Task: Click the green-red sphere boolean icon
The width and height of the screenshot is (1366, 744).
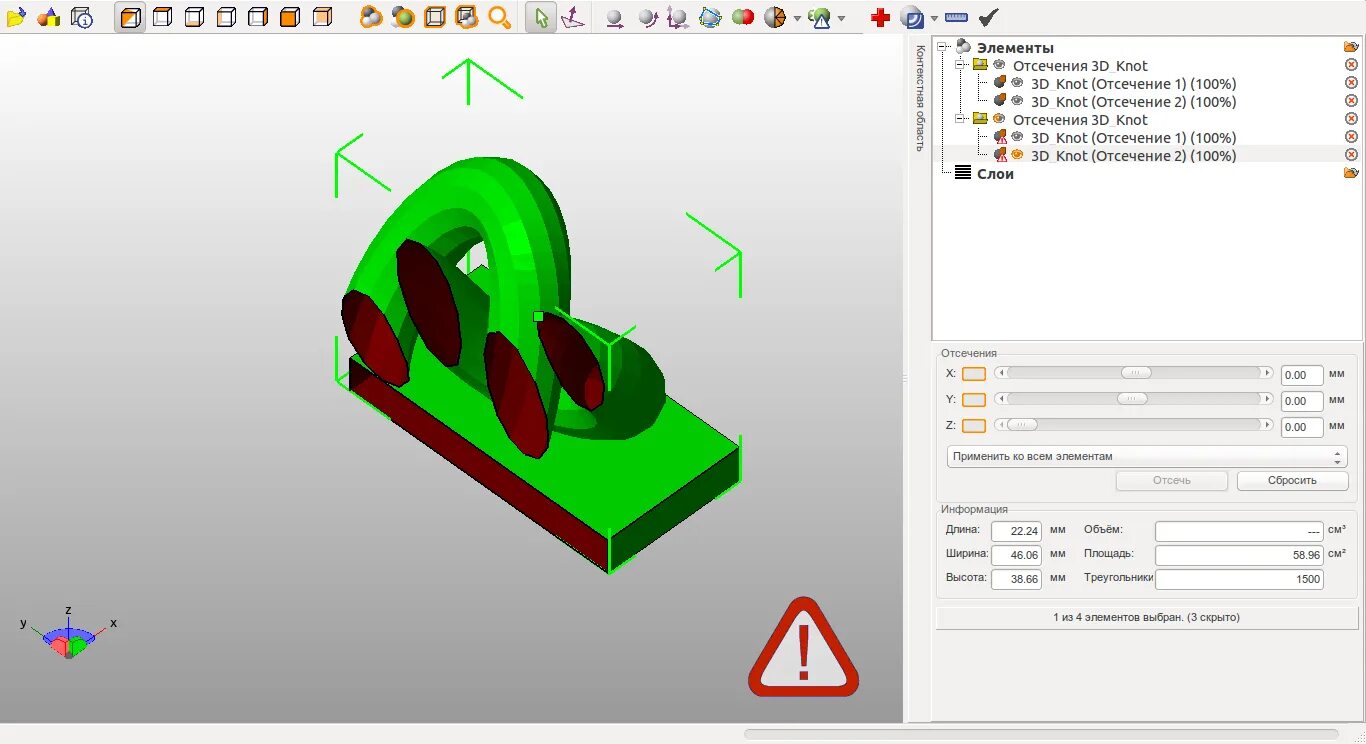Action: [x=742, y=17]
